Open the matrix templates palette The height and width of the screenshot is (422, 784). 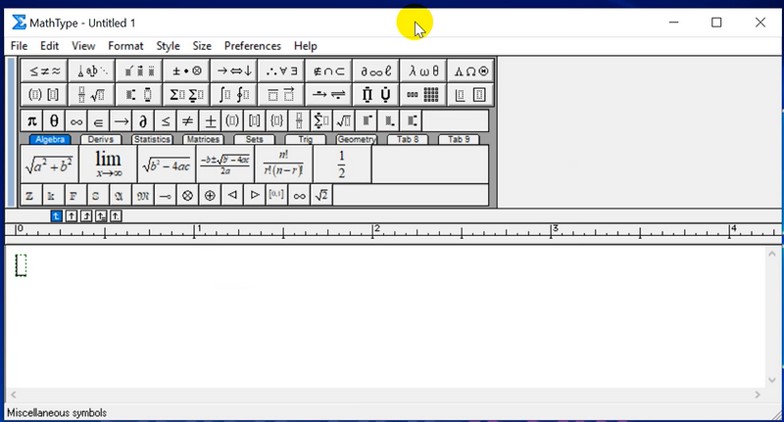(x=423, y=95)
